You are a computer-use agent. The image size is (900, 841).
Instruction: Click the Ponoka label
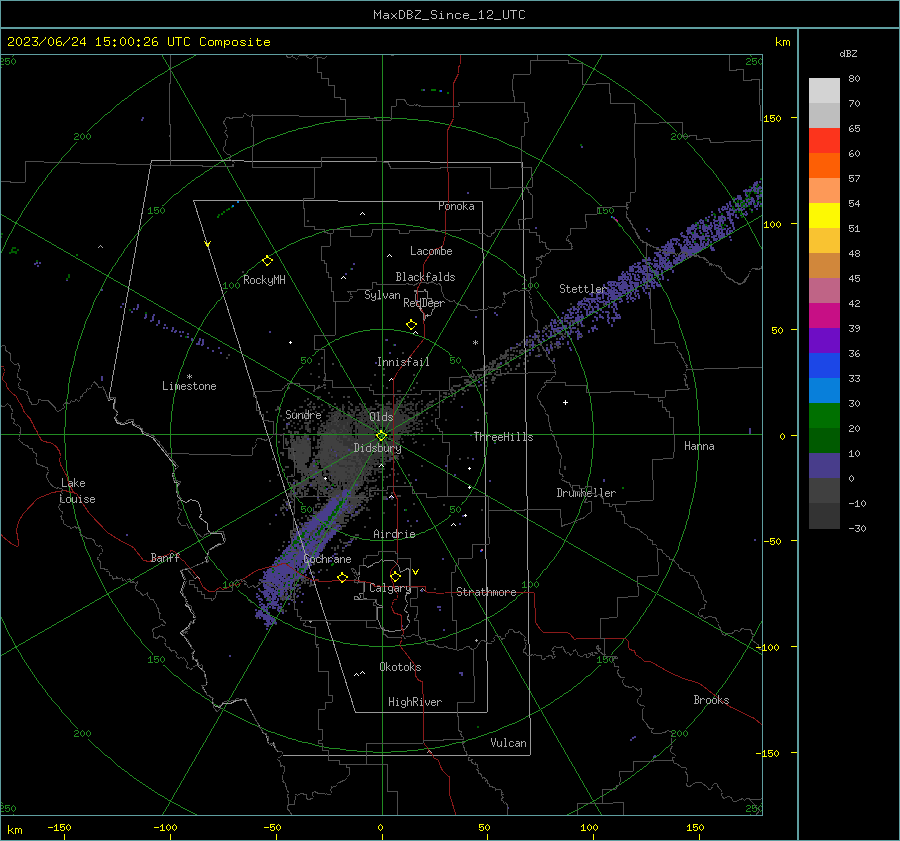click(x=456, y=206)
